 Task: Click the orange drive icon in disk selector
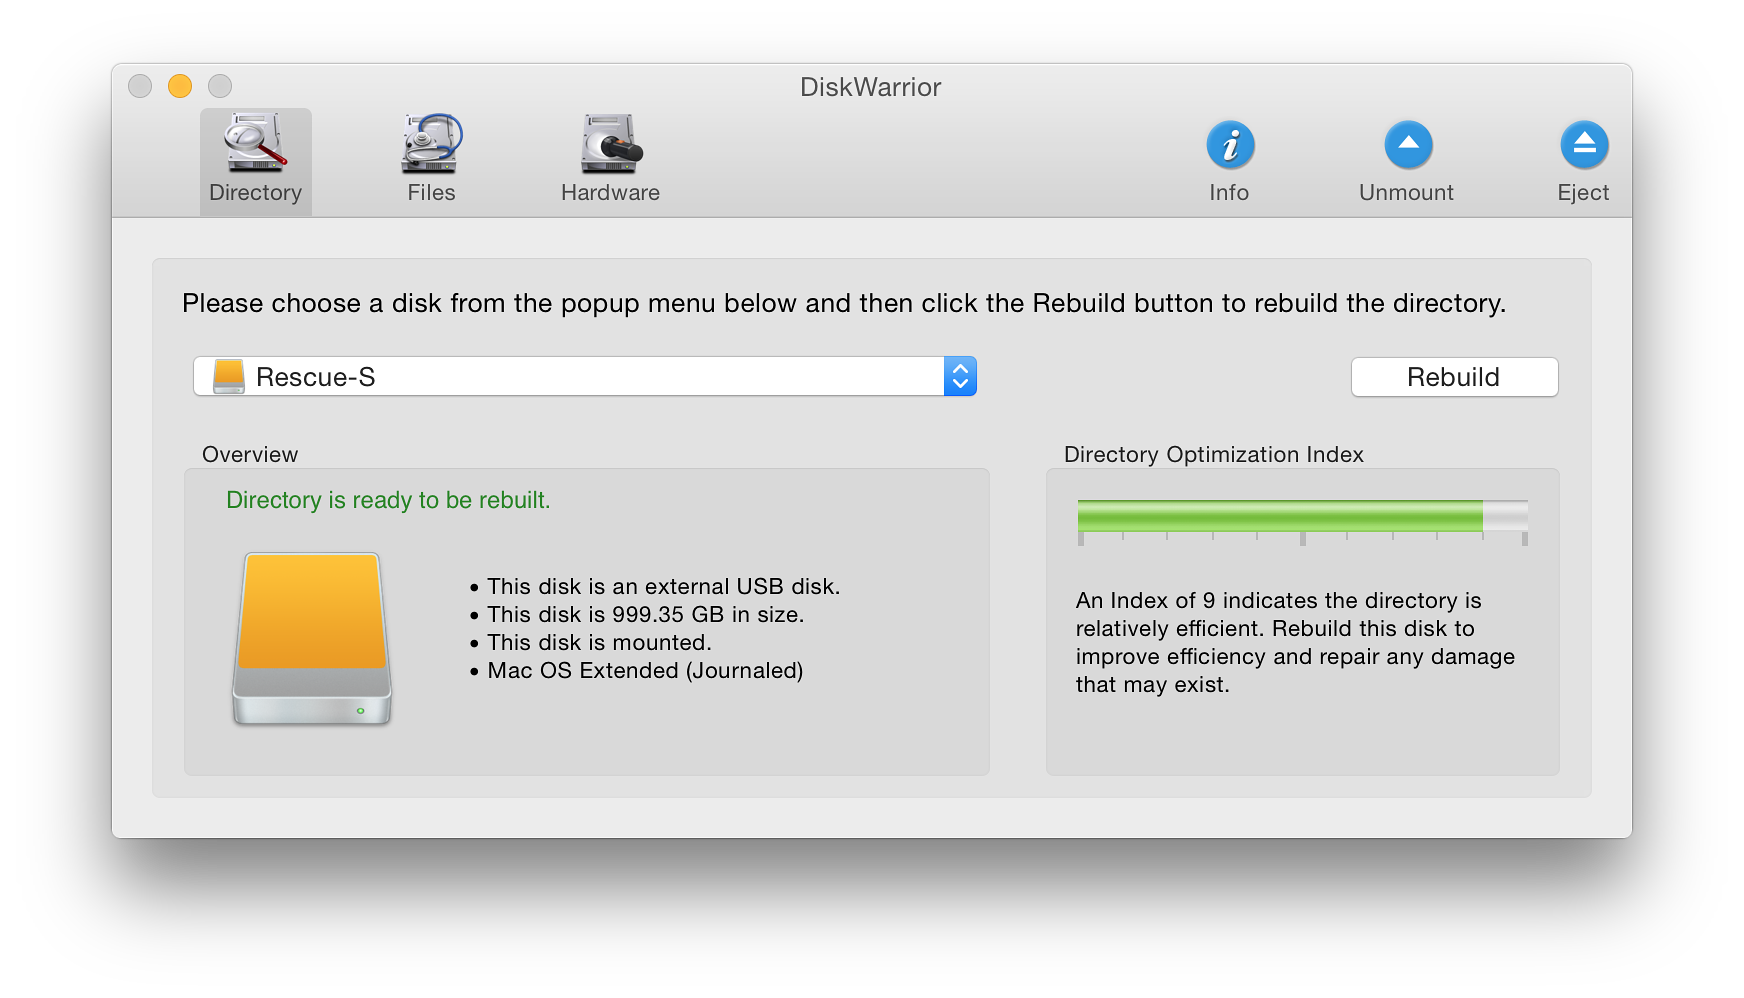coord(229,377)
